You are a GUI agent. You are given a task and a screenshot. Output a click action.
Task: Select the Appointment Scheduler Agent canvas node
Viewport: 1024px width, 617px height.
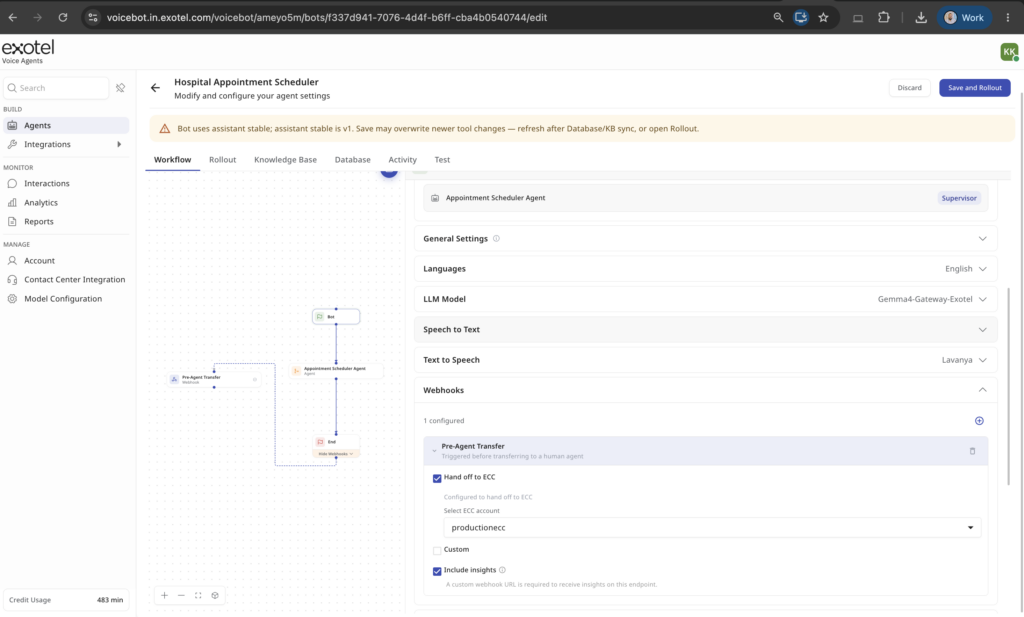click(336, 371)
